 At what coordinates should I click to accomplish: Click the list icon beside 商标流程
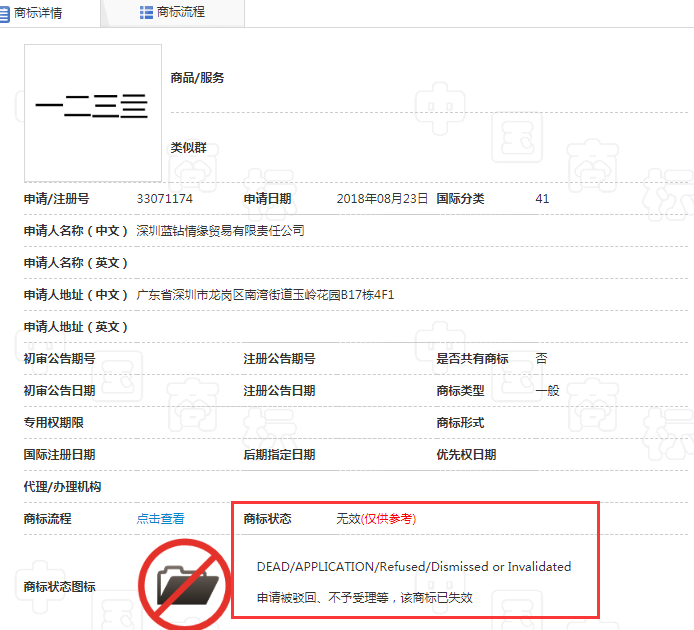[146, 12]
